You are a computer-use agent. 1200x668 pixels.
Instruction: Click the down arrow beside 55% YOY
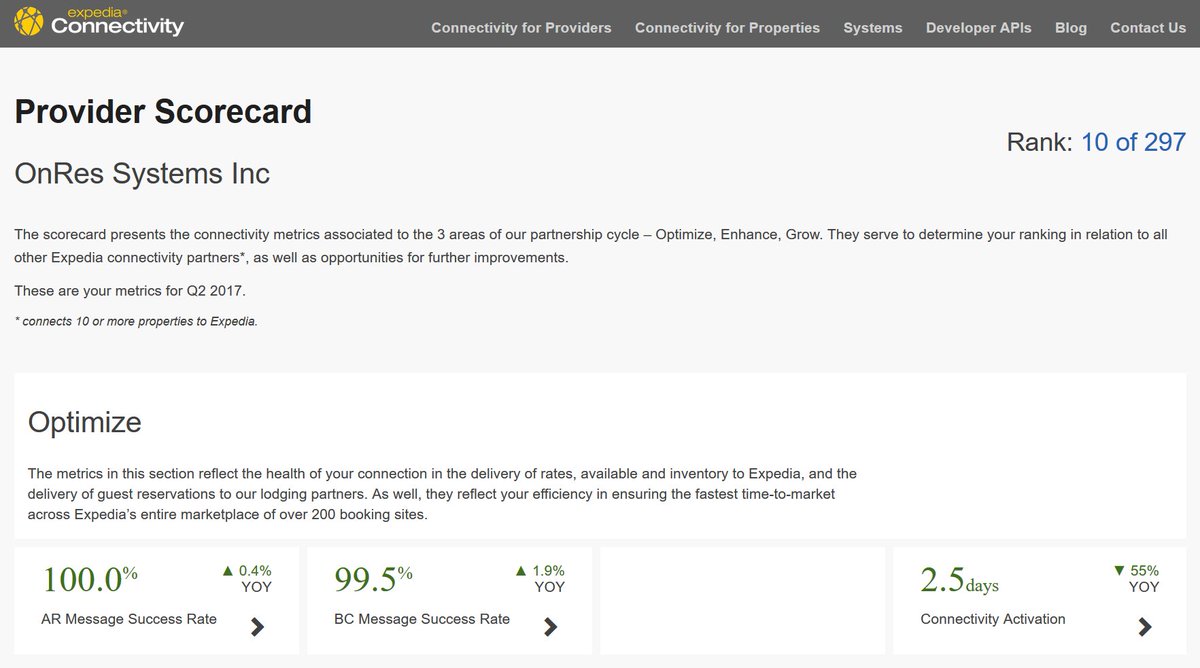1119,571
